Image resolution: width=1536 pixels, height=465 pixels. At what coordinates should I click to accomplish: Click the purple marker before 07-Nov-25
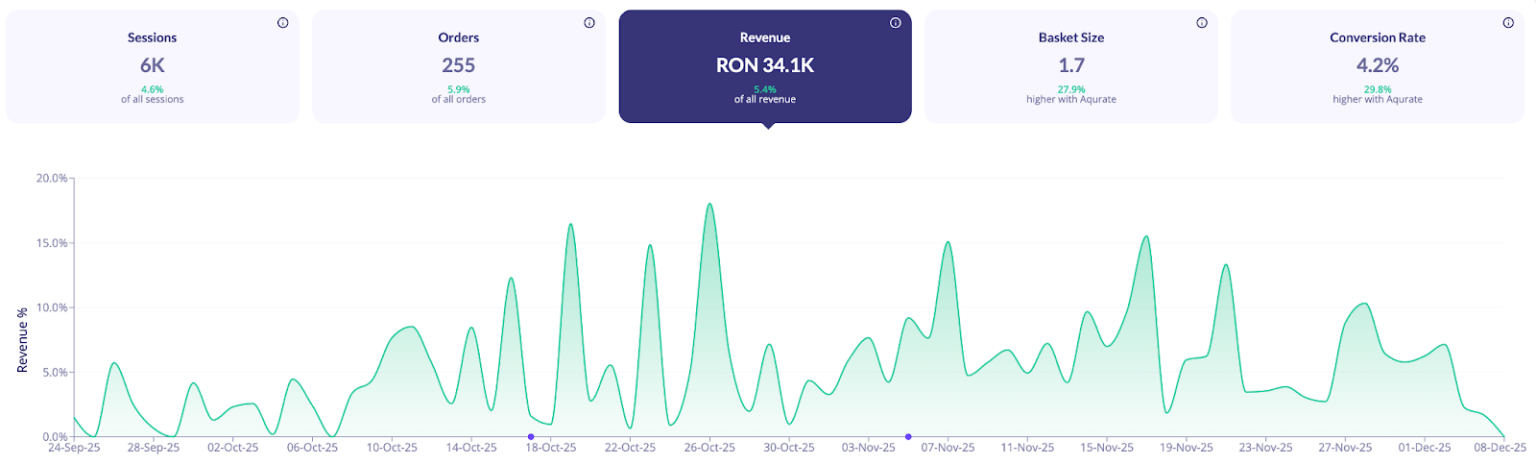pyautogui.click(x=908, y=437)
